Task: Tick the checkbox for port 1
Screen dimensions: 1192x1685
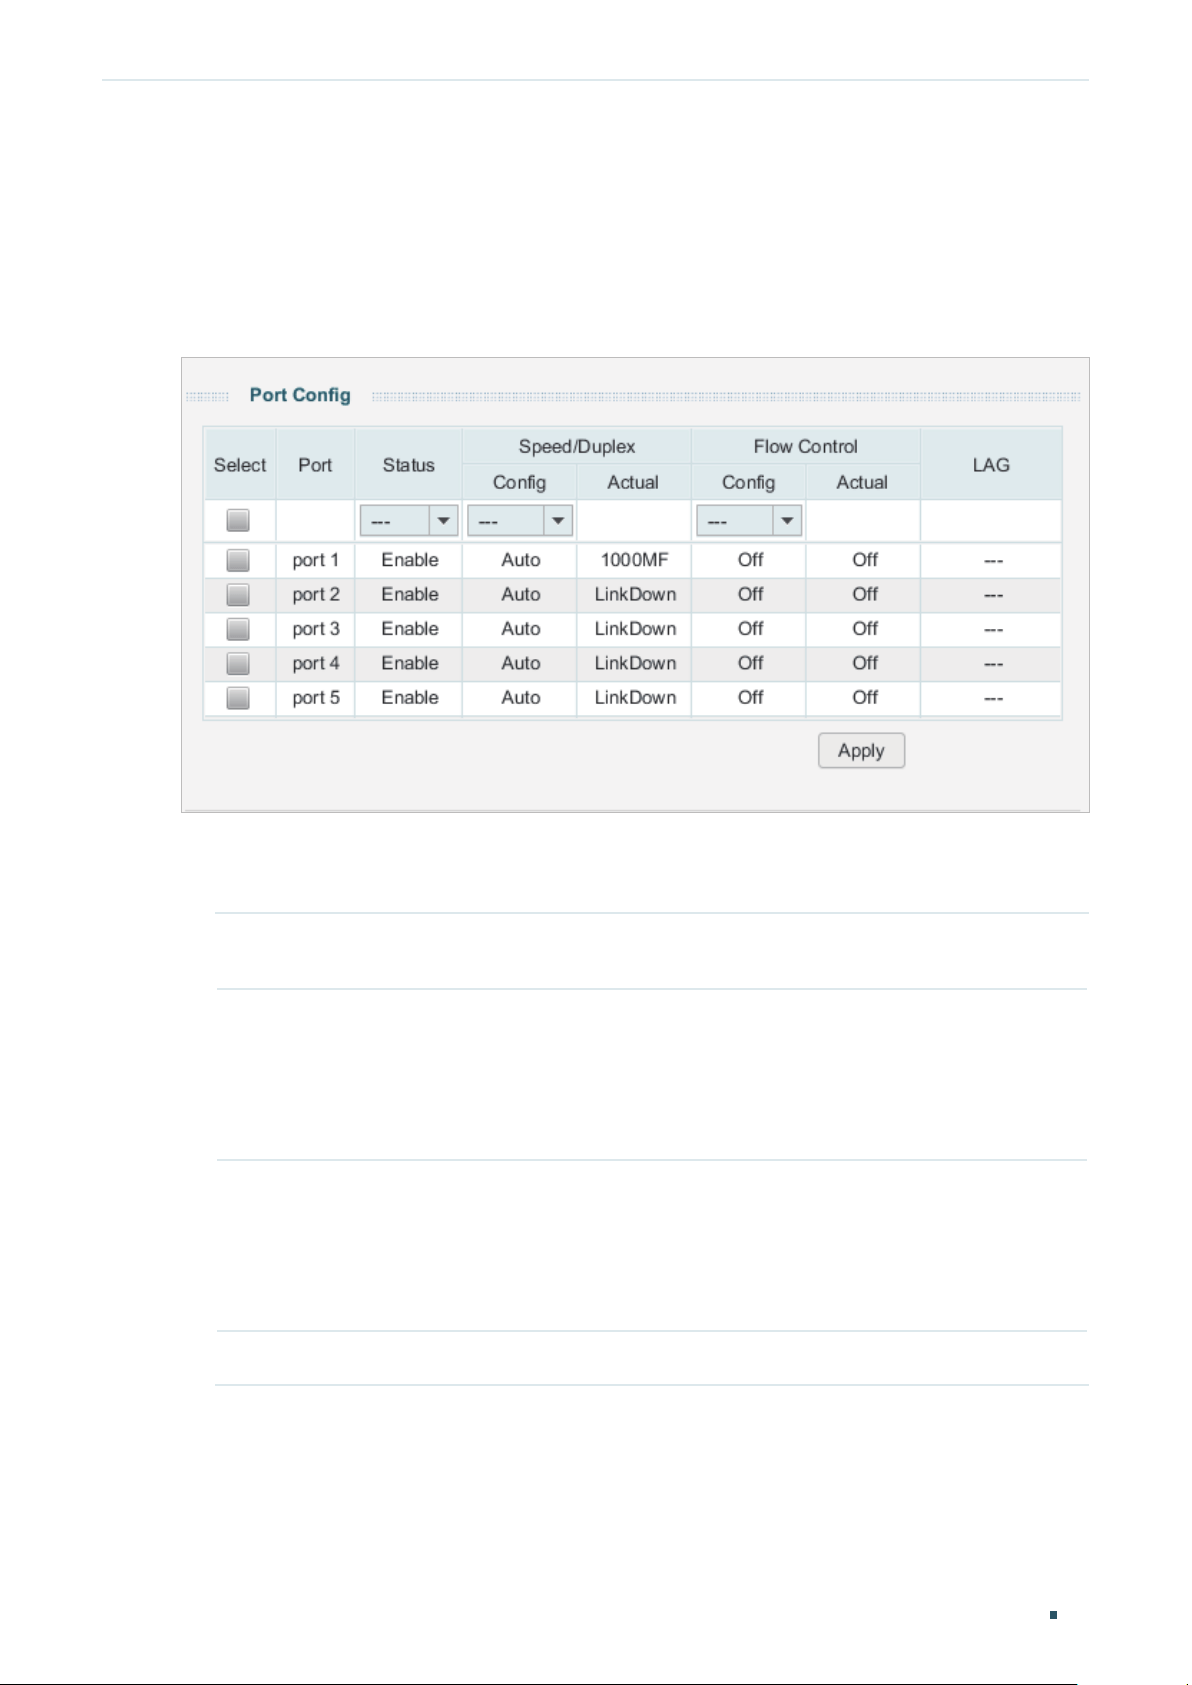Action: 238,560
